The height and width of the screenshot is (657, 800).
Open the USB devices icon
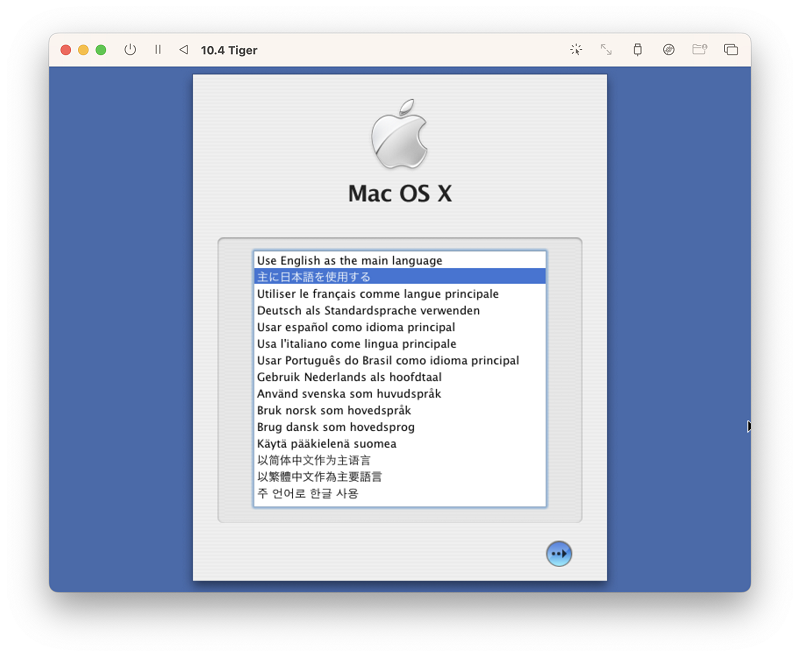point(637,49)
